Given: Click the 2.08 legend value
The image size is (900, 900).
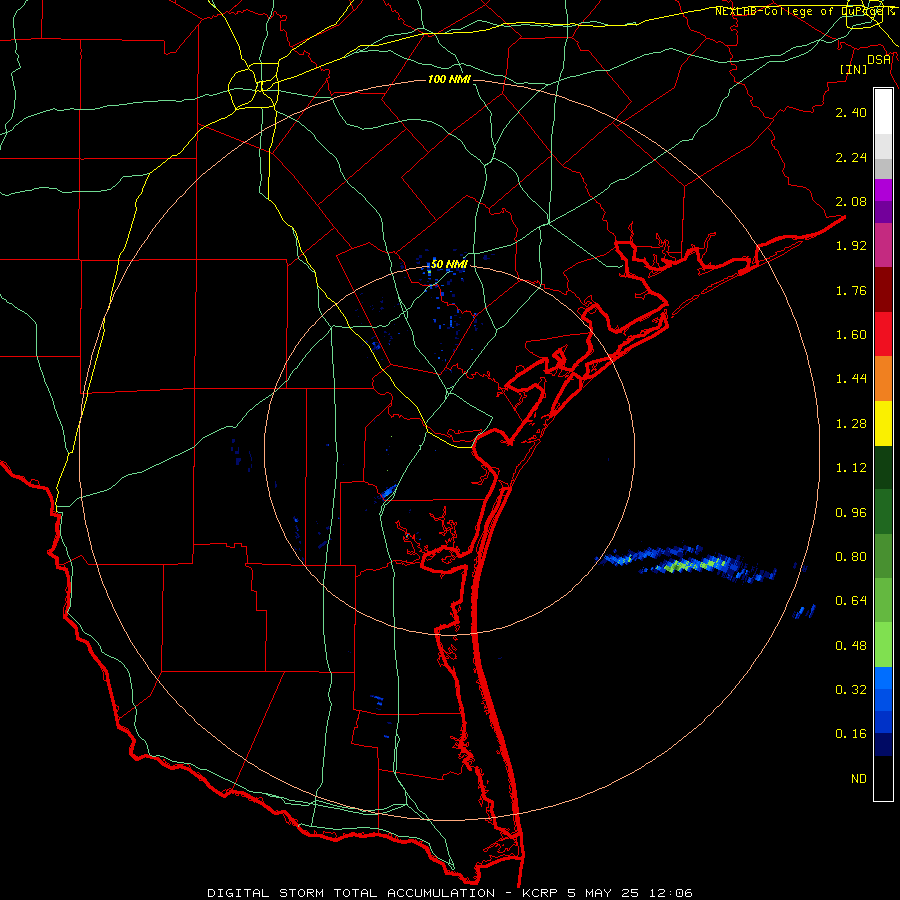Looking at the screenshot, I should 851,201.
